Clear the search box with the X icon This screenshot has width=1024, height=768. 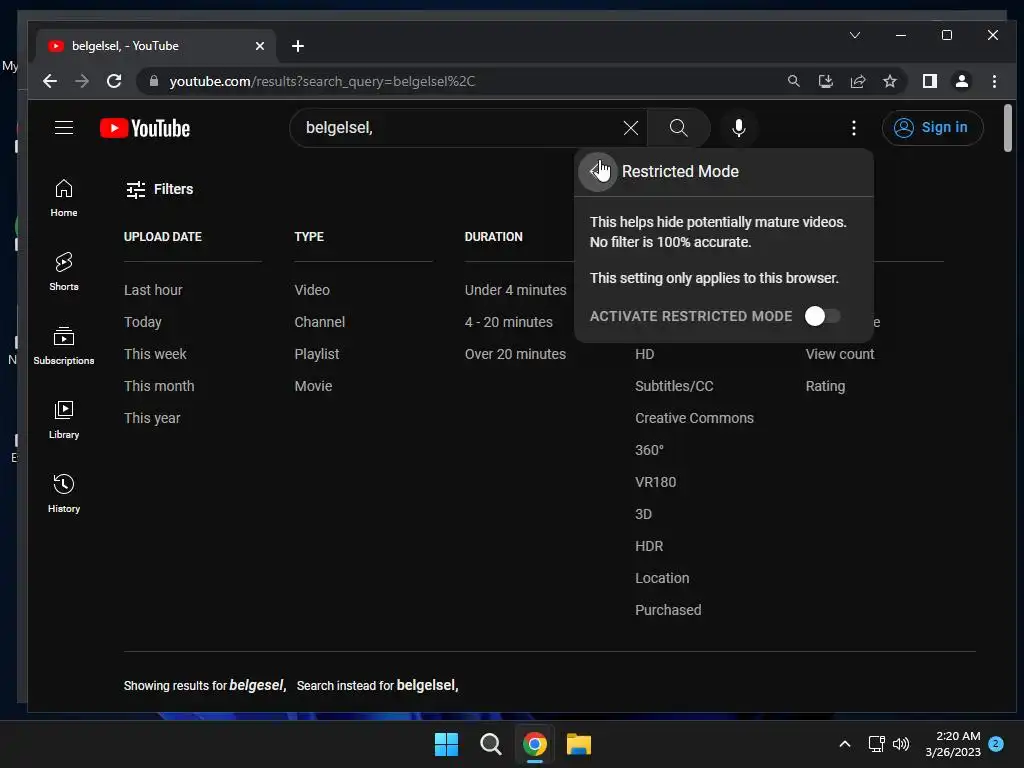[x=630, y=128]
